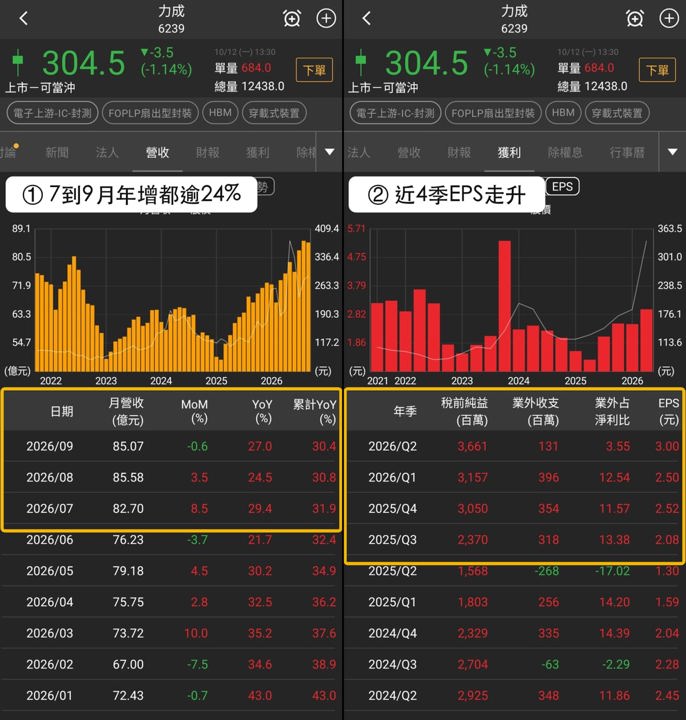Switch to 獲利 tab in right panel

tap(509, 152)
